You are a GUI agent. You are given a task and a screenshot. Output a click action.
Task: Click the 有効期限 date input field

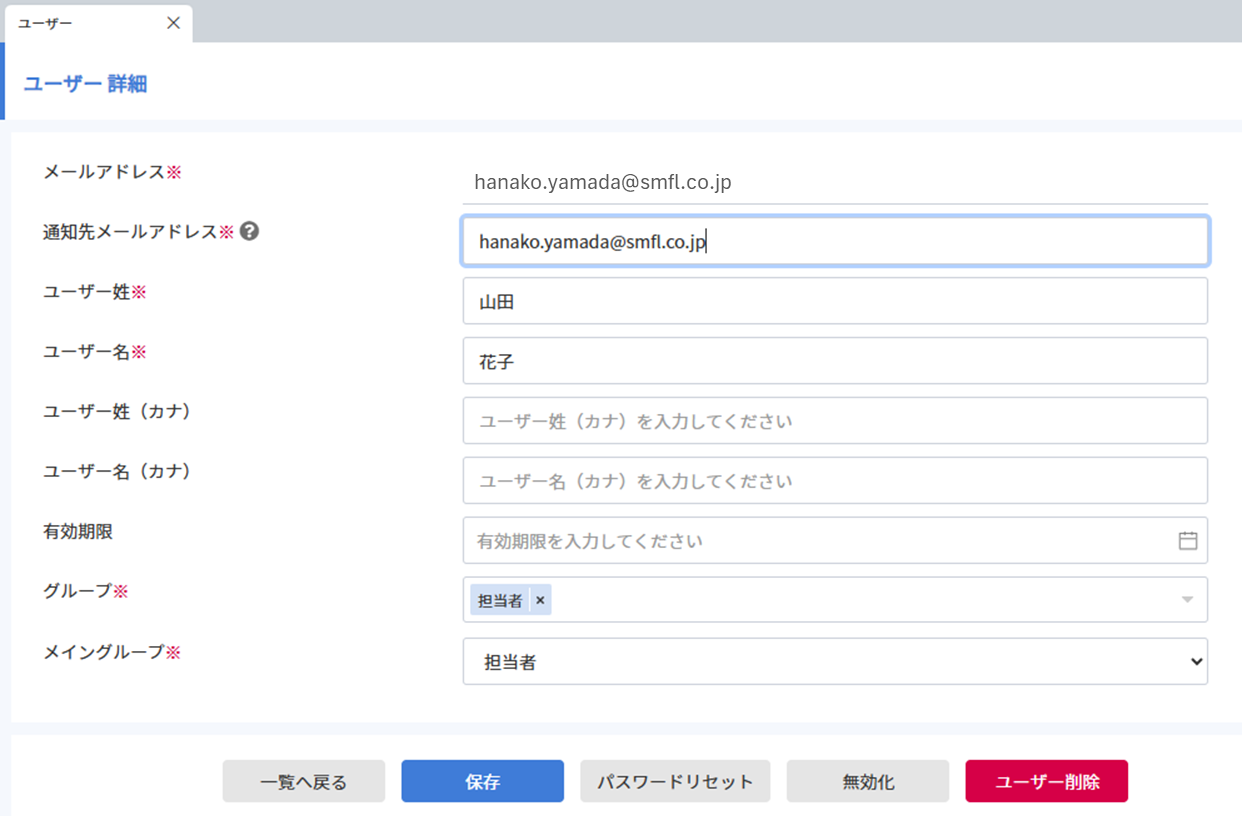pyautogui.click(x=835, y=541)
